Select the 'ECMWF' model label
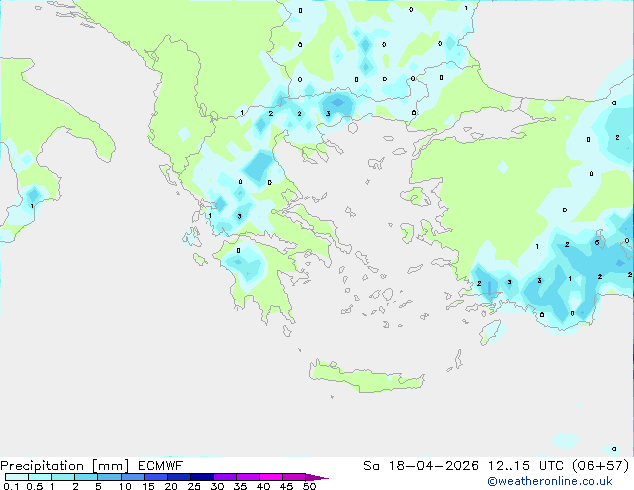 click(161, 466)
